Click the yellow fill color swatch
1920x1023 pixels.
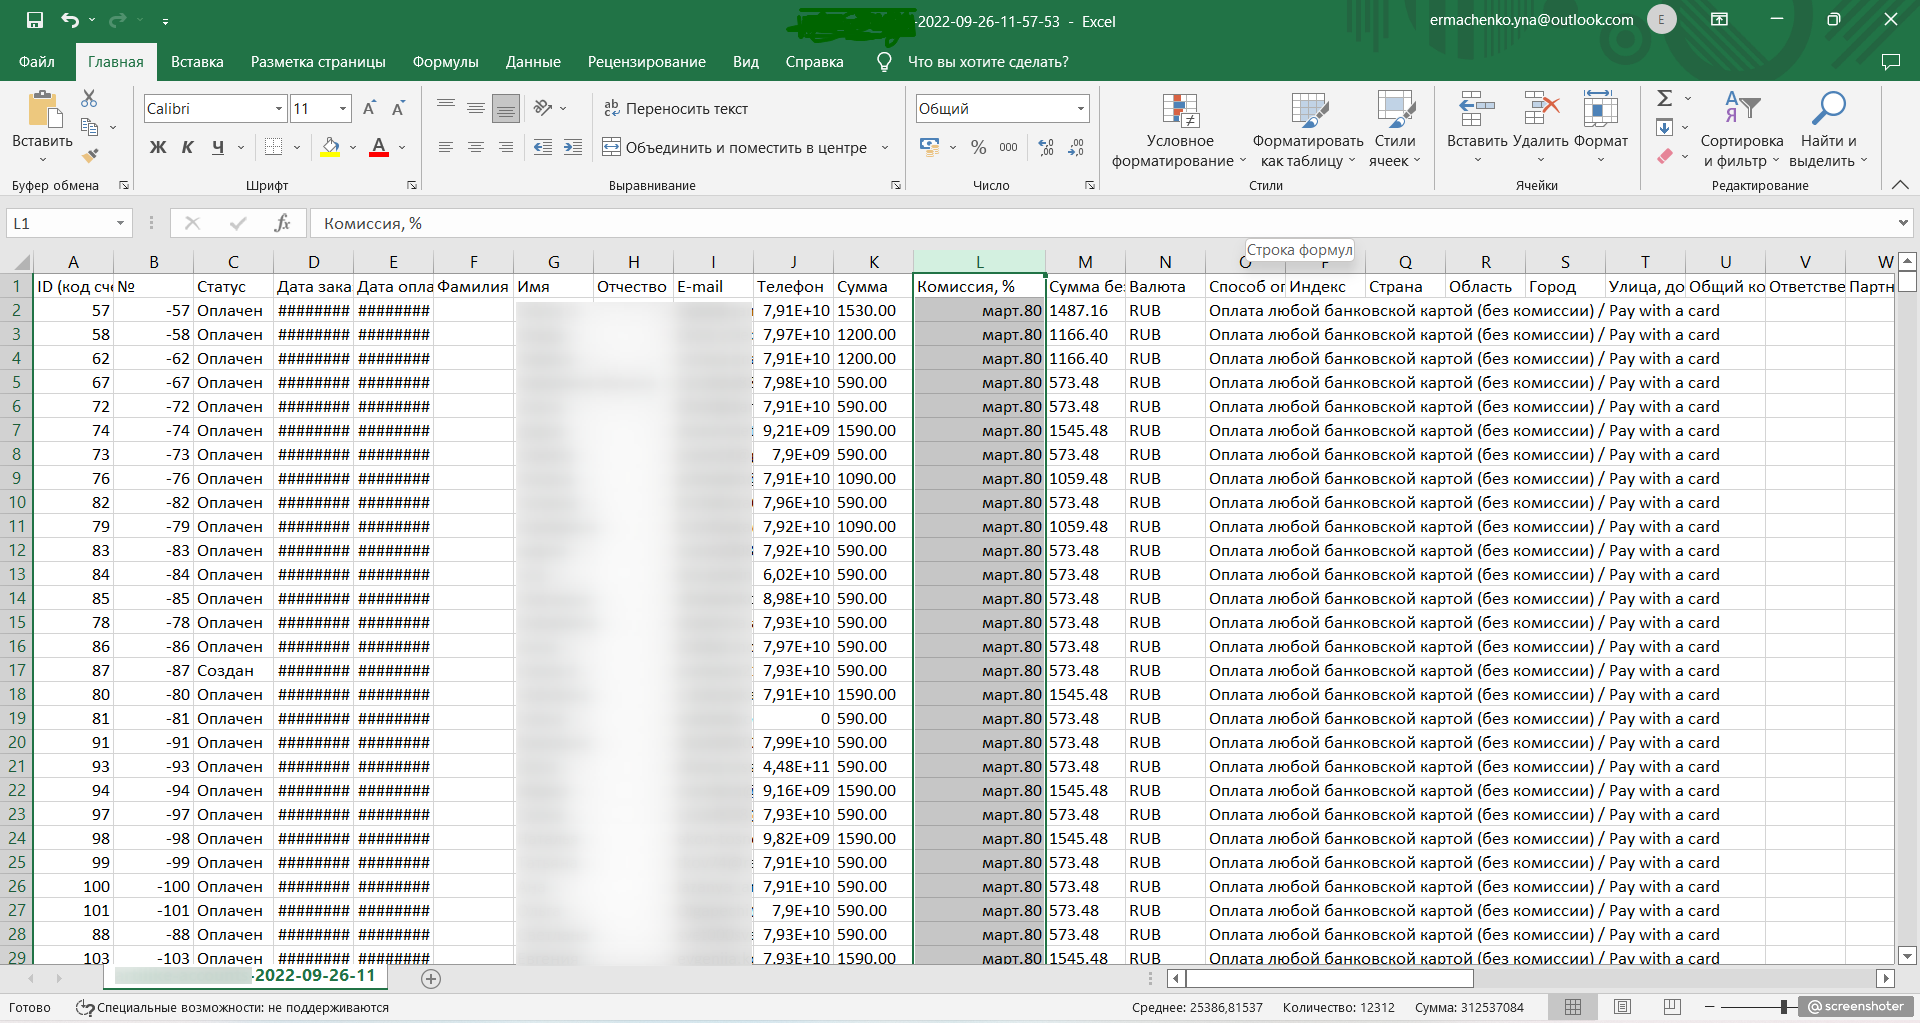pyautogui.click(x=330, y=148)
